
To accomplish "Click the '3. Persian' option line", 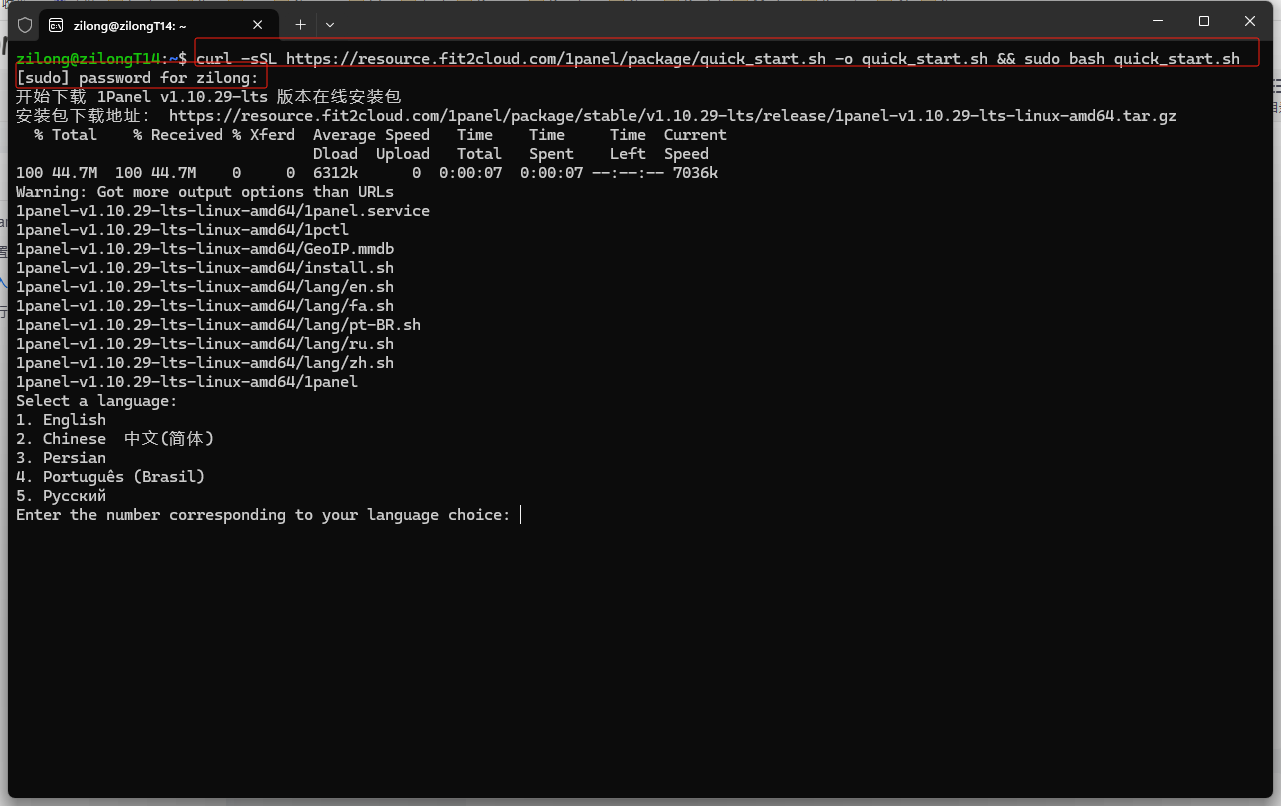I will point(61,458).
